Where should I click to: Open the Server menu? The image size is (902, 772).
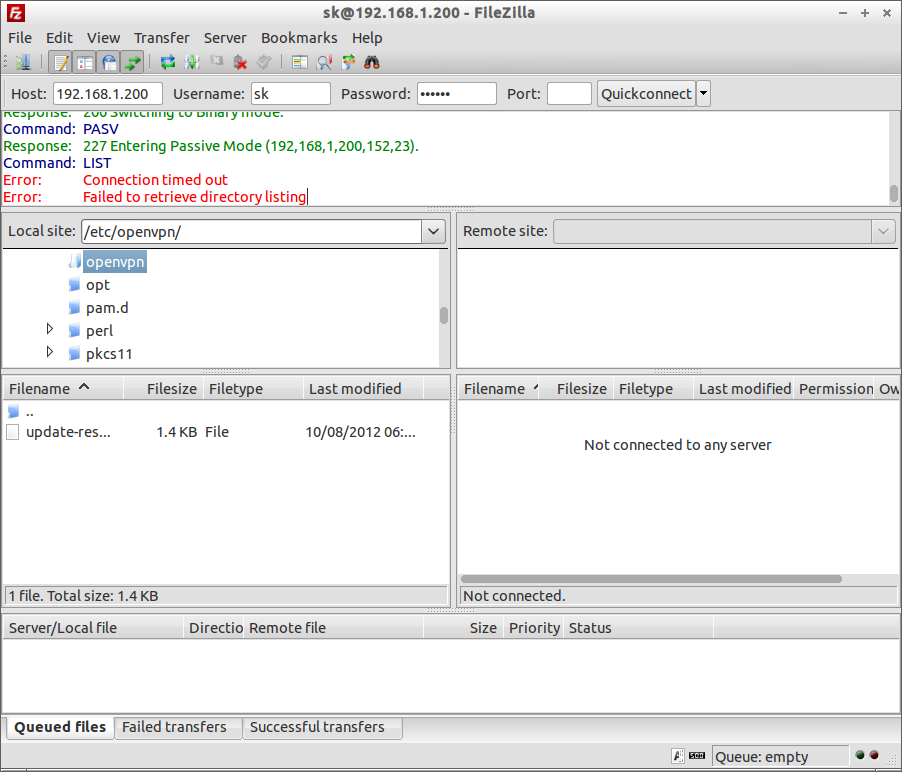[x=225, y=38]
